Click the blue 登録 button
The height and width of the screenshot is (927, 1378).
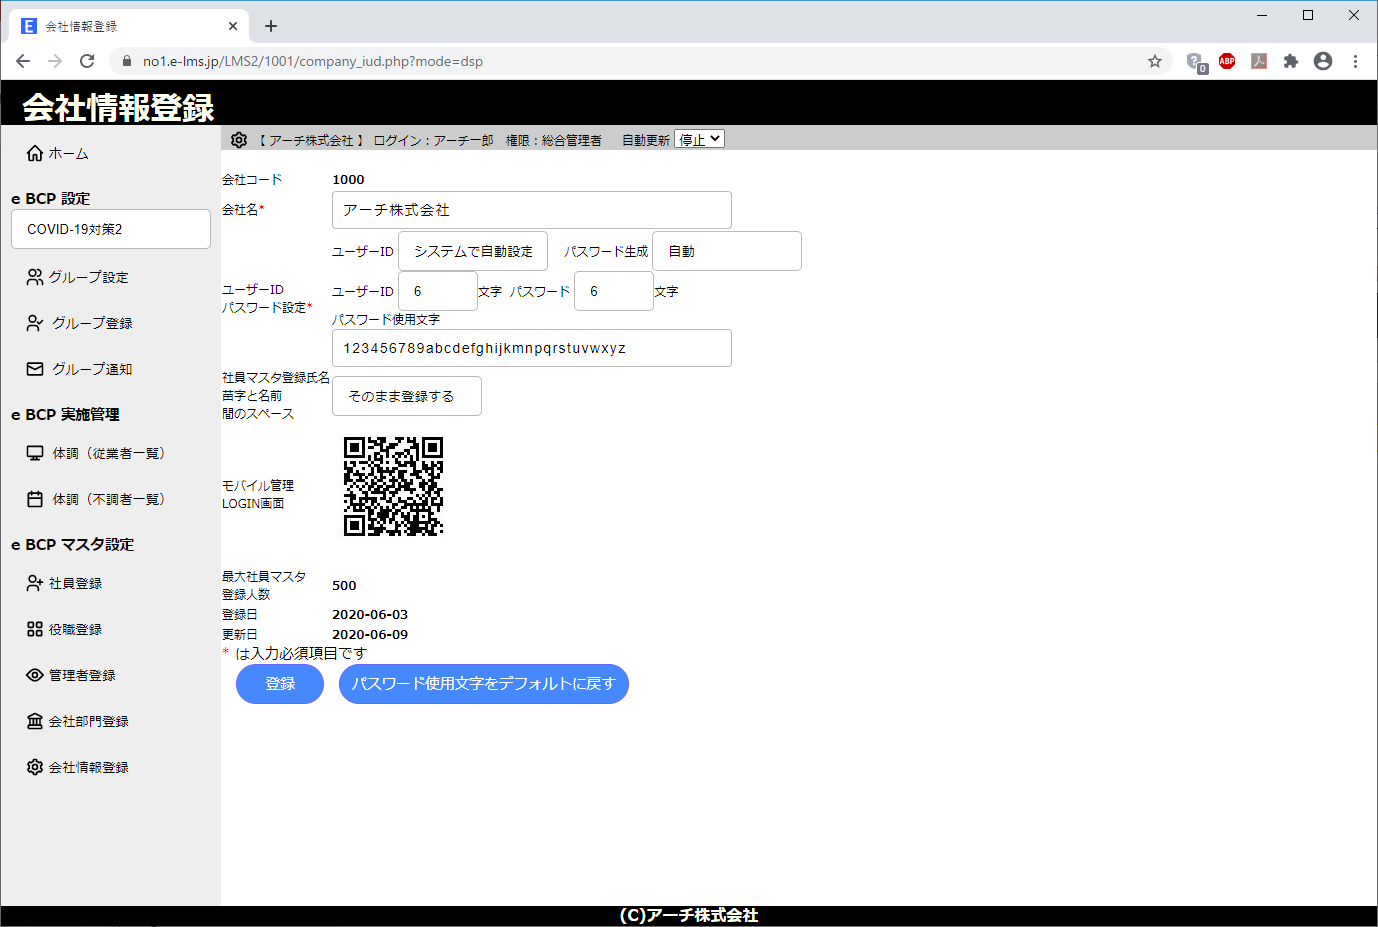point(280,684)
